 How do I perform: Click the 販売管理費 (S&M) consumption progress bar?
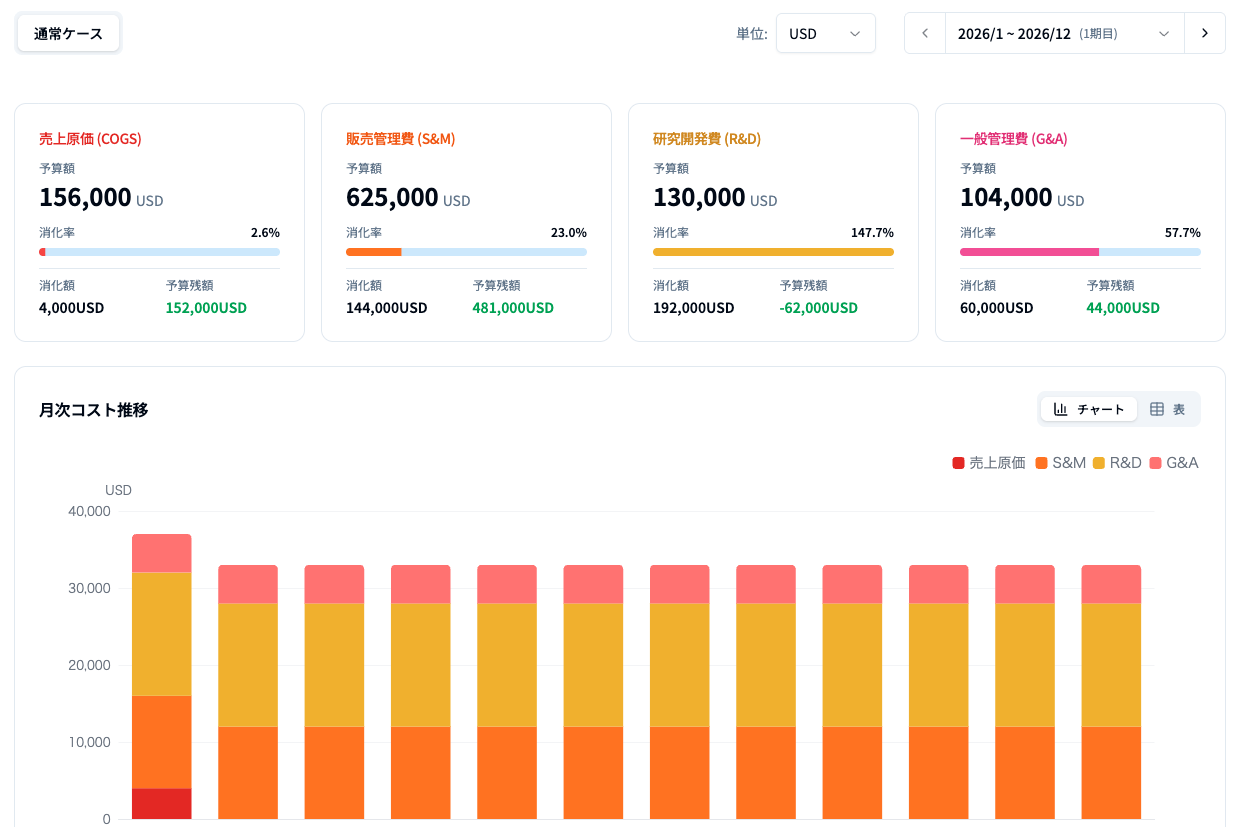coord(466,252)
